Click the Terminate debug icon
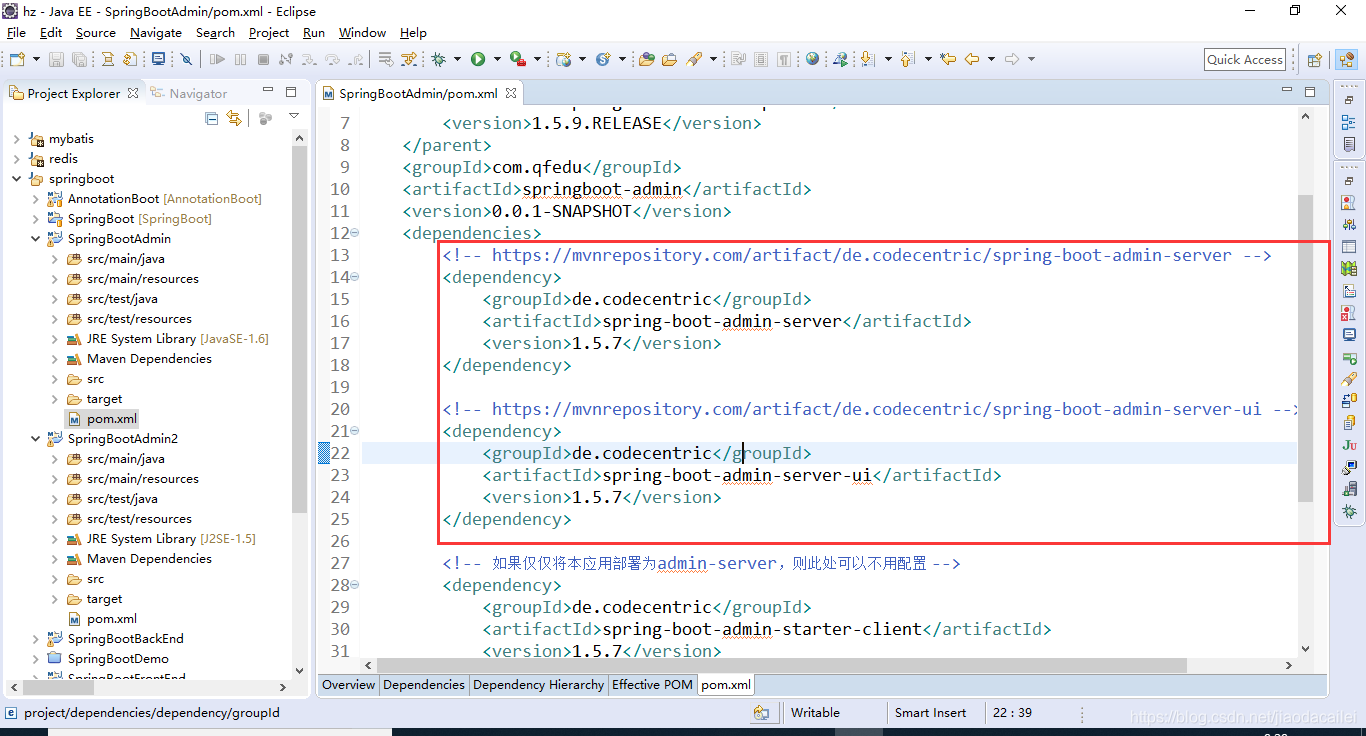The image size is (1366, 736). 263,59
